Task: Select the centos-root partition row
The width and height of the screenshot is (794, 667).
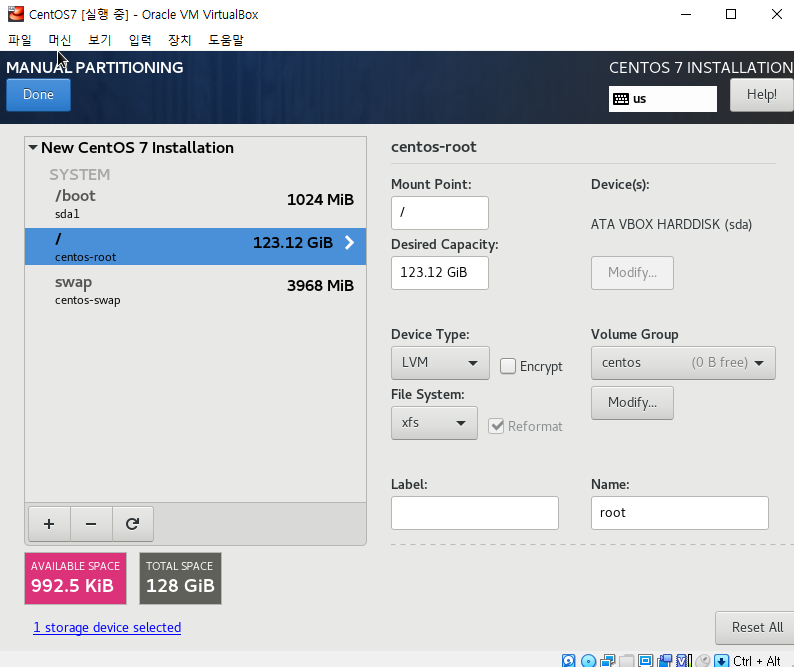Action: pos(195,246)
